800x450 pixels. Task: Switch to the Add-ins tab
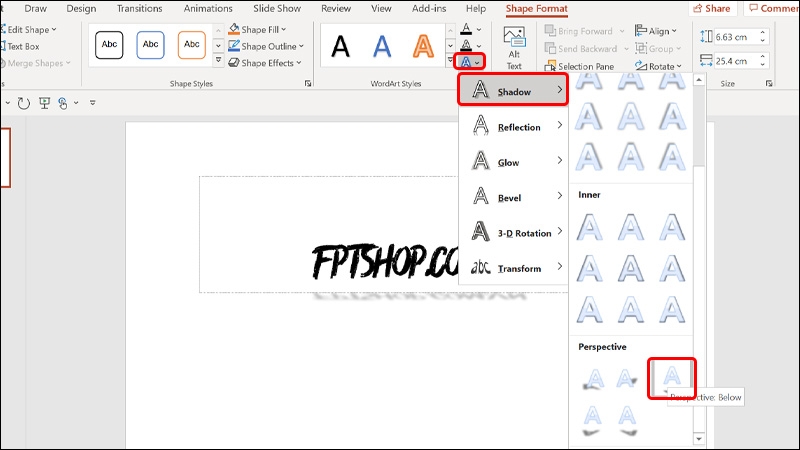429,9
